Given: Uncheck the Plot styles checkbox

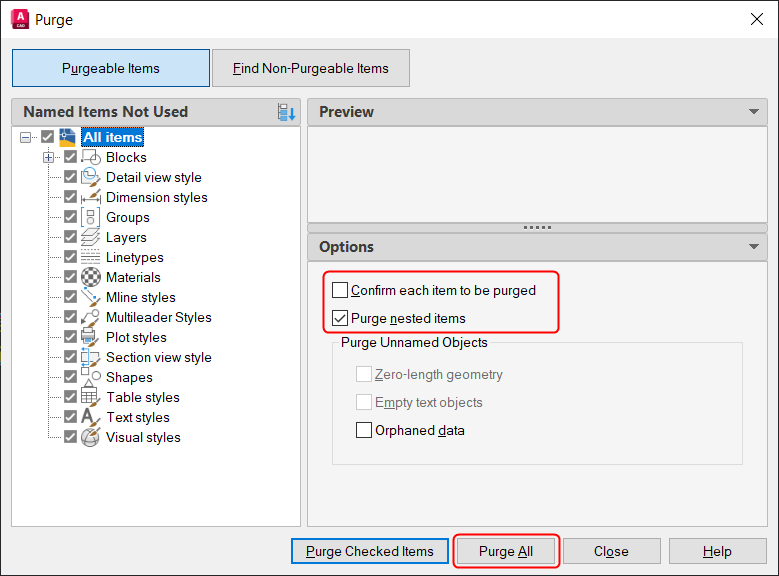Looking at the screenshot, I should [71, 337].
